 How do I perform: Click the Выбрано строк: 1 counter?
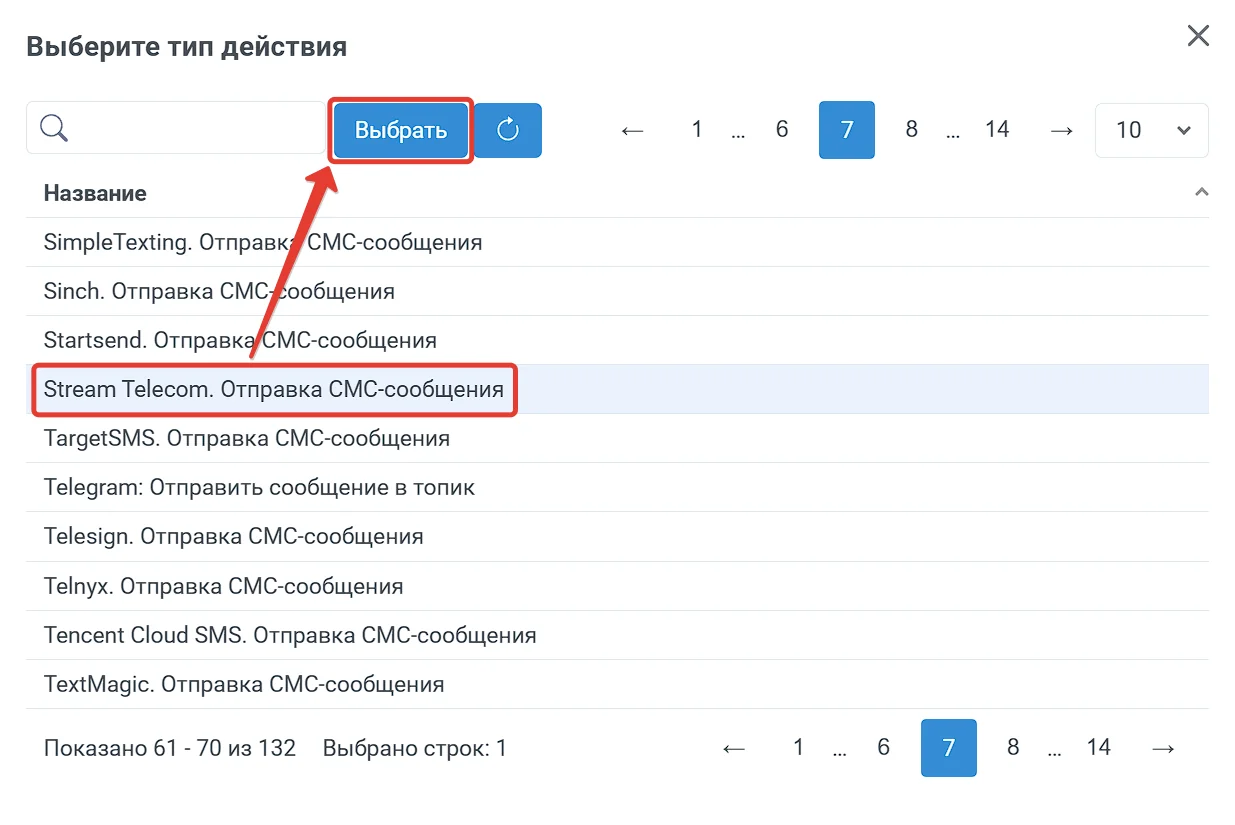(x=415, y=748)
